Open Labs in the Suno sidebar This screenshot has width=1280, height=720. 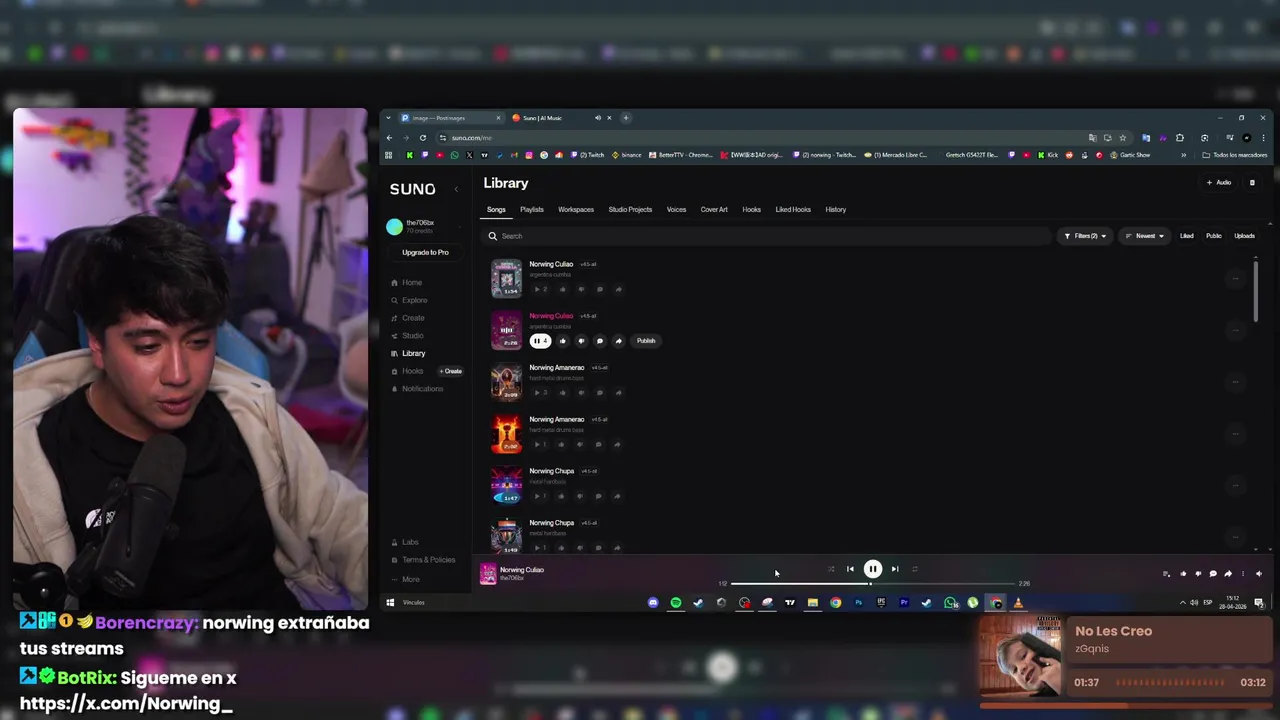pyautogui.click(x=405, y=542)
